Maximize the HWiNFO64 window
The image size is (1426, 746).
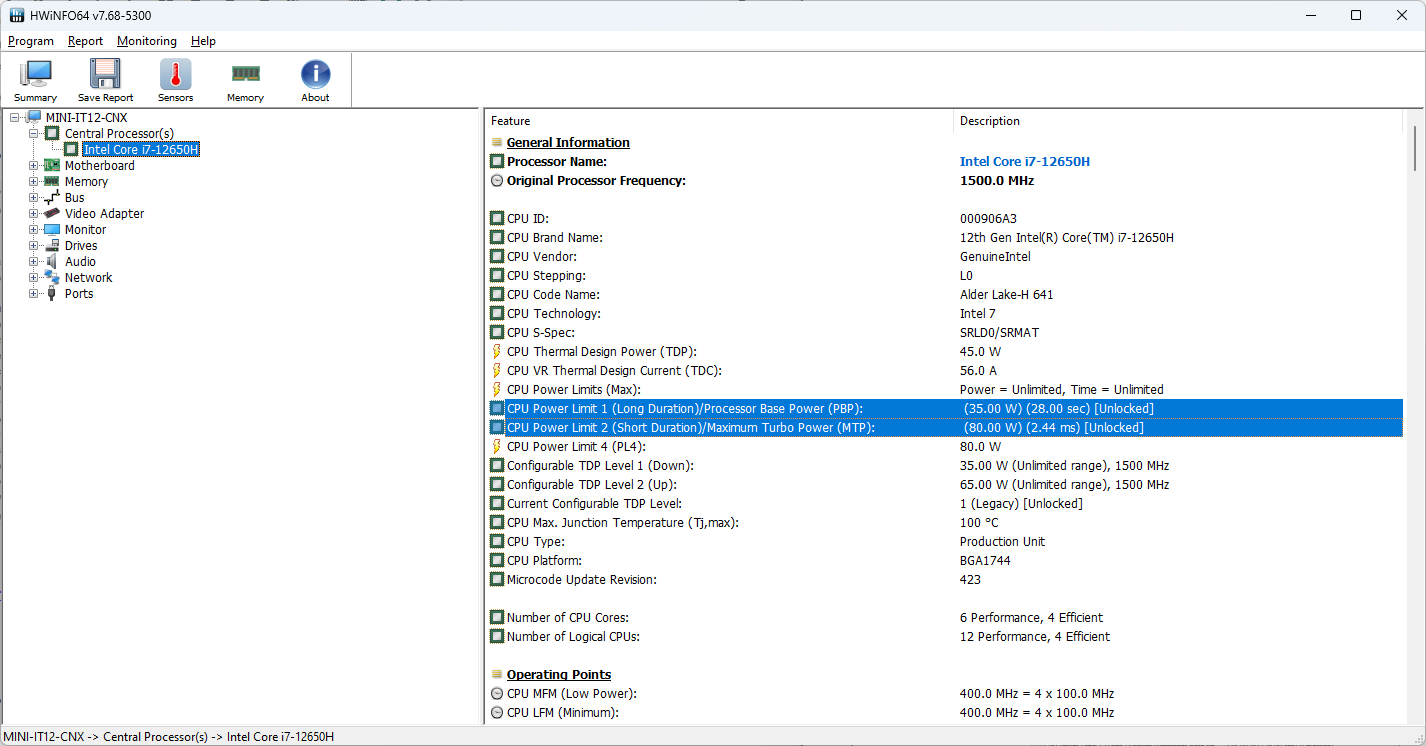pyautogui.click(x=1356, y=15)
